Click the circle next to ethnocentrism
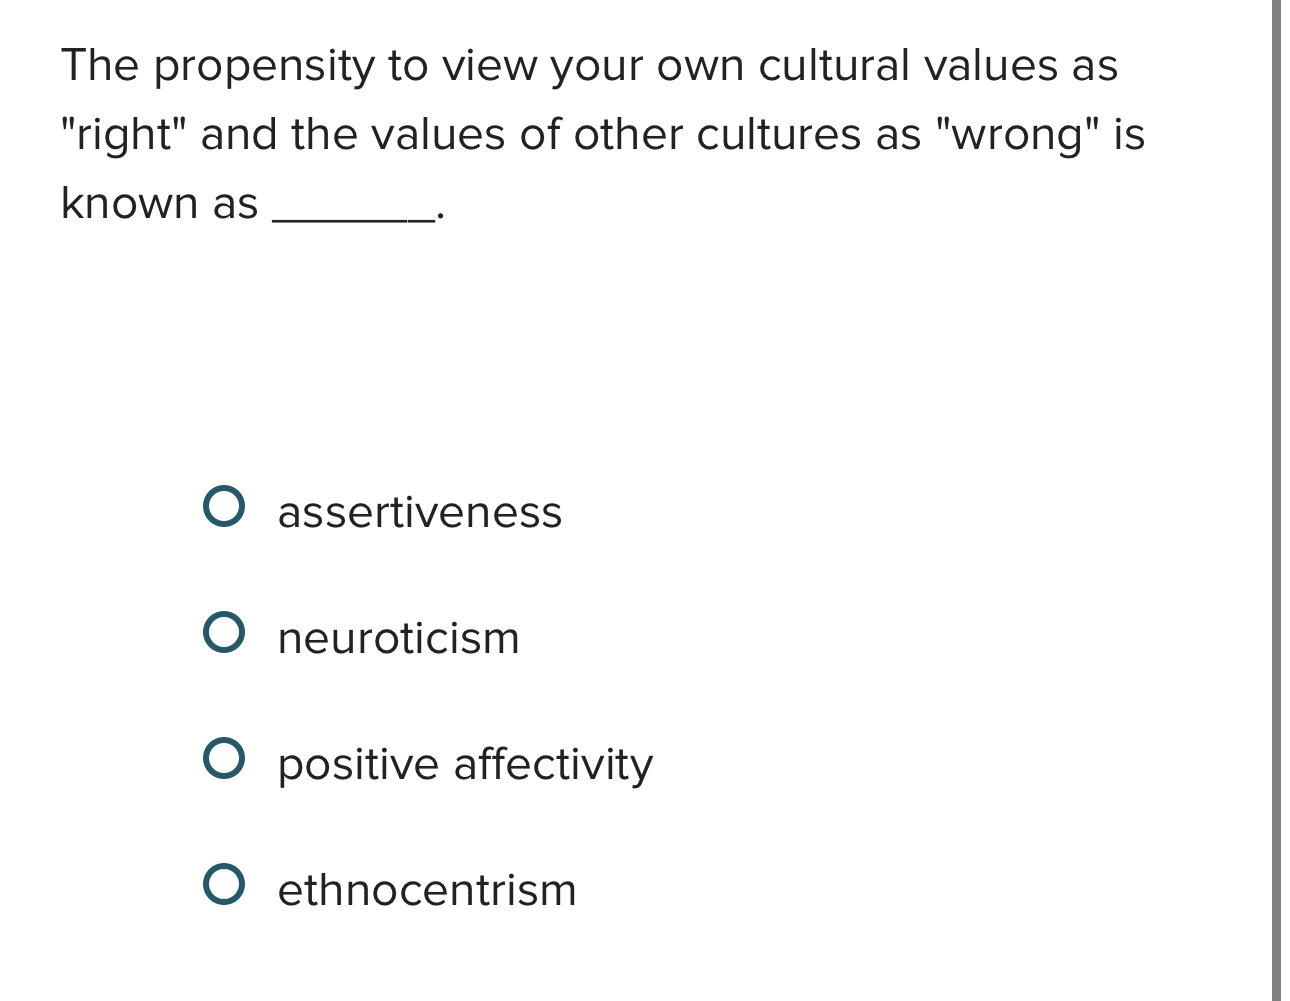Screen dimensions: 1290x1001 coord(226,886)
